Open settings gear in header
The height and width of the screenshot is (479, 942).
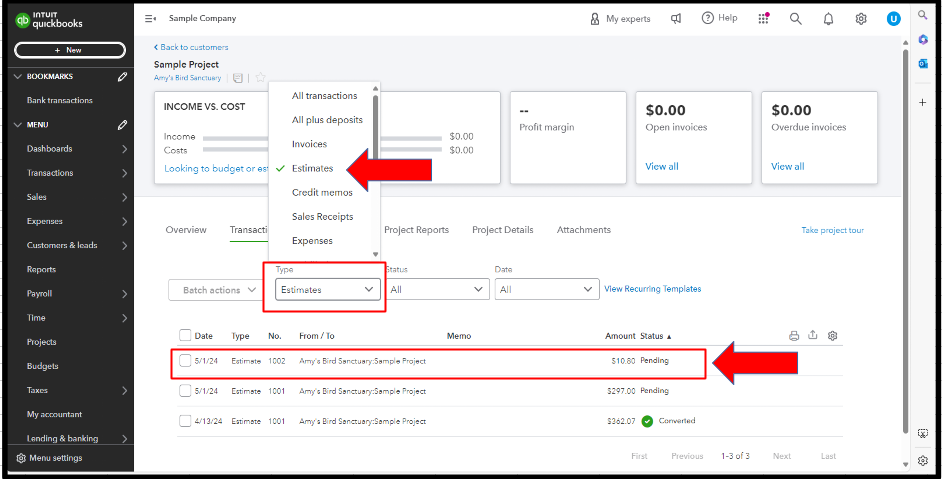point(861,19)
